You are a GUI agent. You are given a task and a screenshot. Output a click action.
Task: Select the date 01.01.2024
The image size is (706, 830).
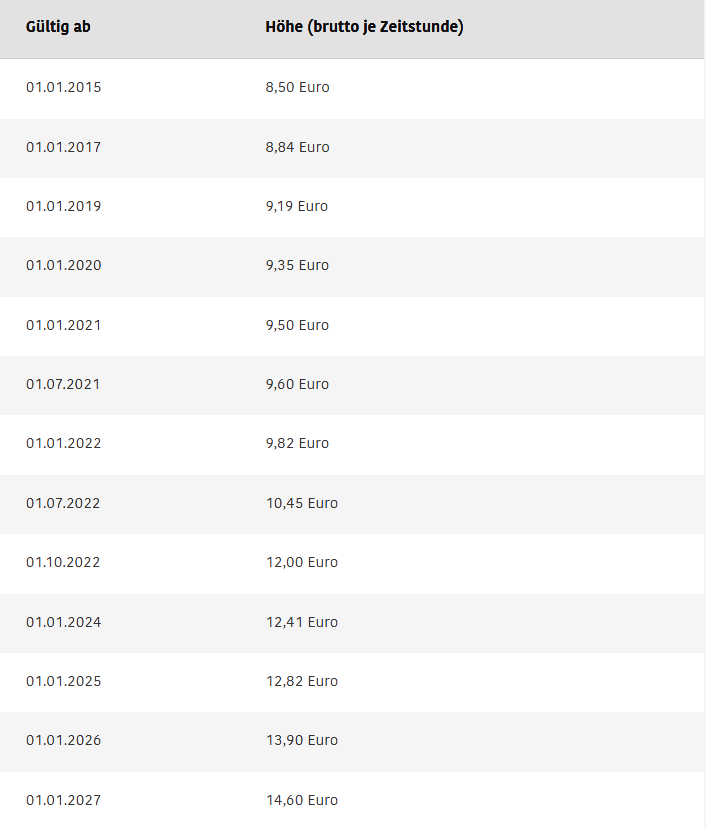(x=64, y=622)
